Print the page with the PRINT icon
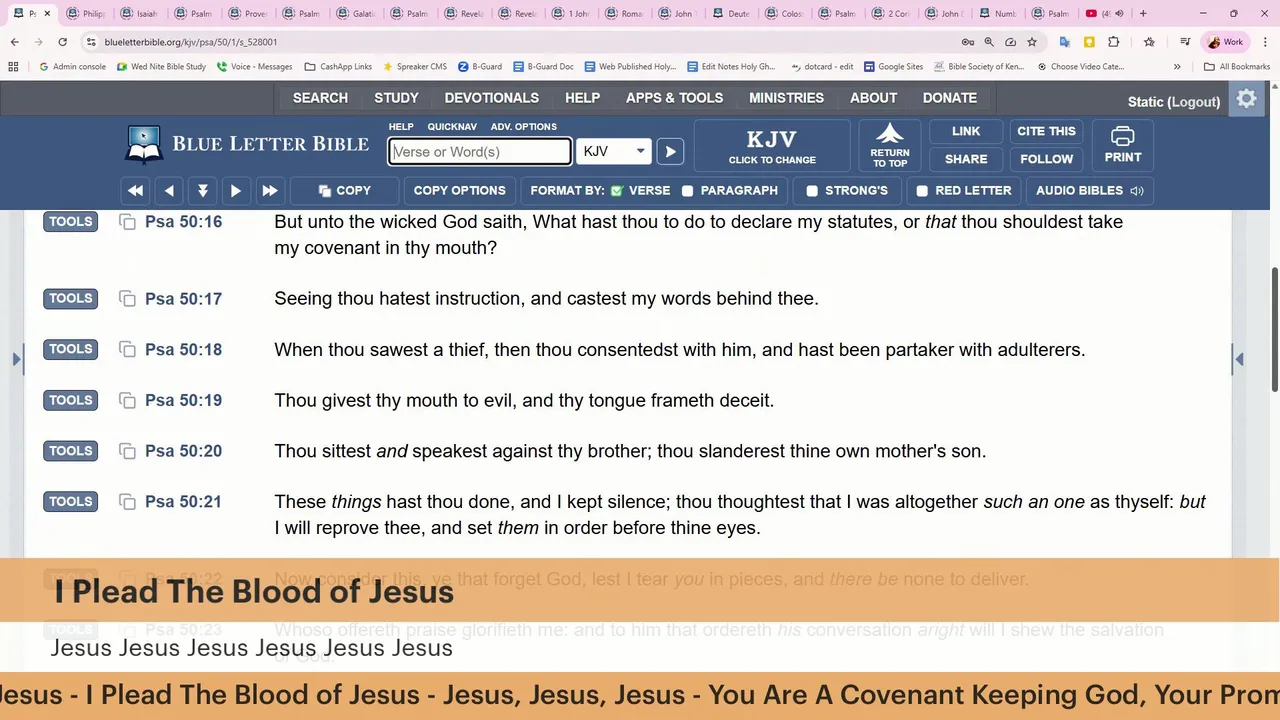The height and width of the screenshot is (720, 1280). (x=1122, y=145)
